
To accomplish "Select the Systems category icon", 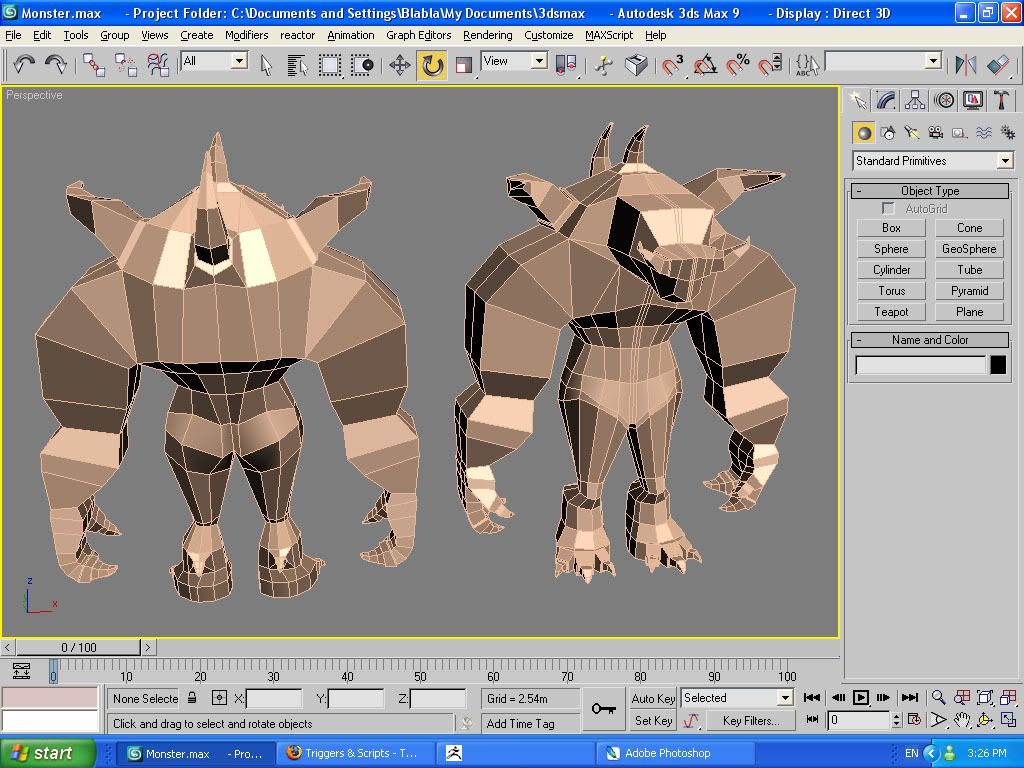I will (1007, 133).
